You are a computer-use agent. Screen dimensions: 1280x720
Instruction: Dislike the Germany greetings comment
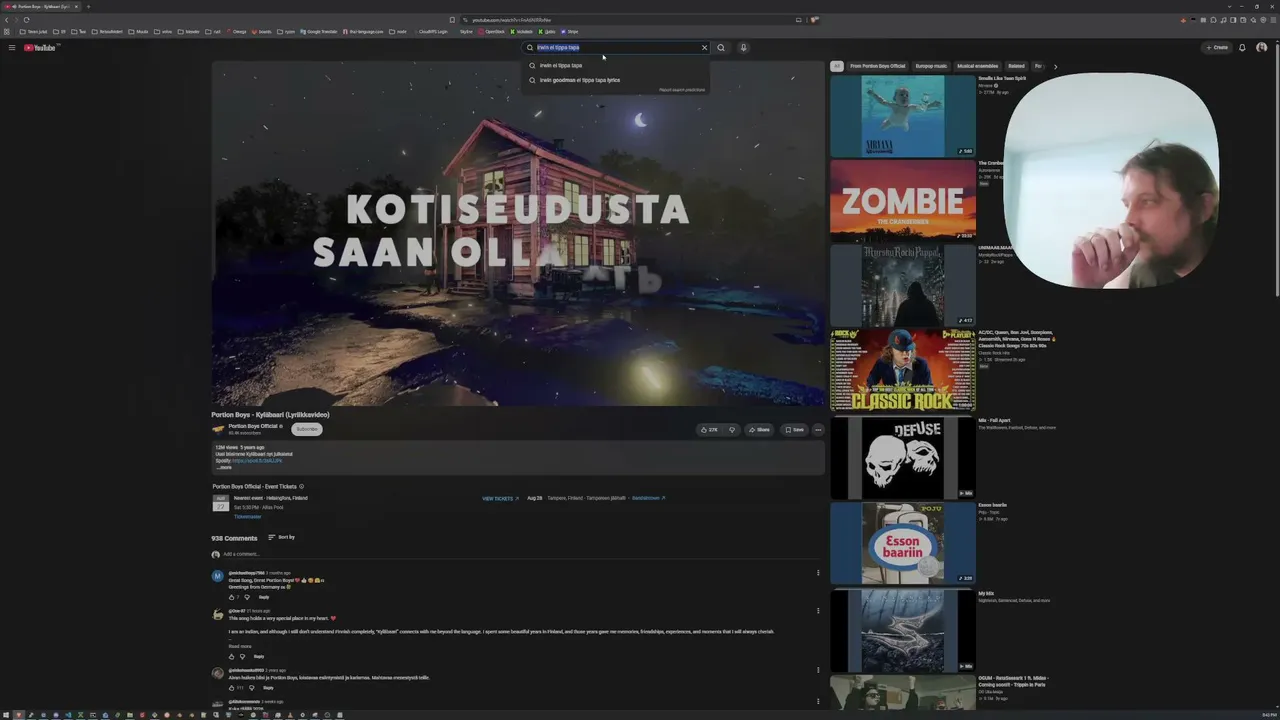(x=247, y=597)
